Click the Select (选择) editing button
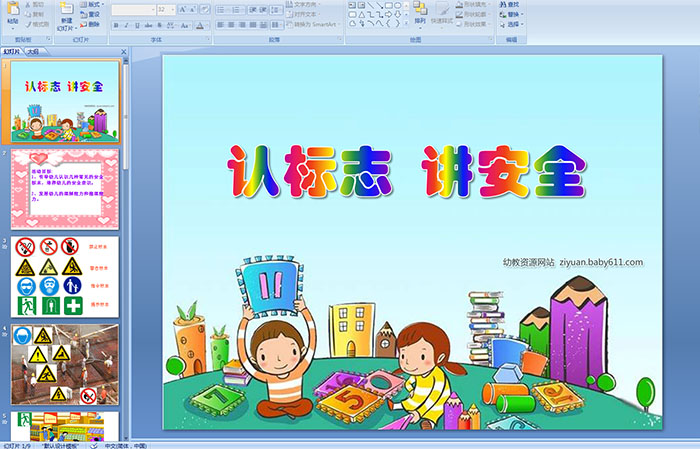Screen dimensions: 700x449 tap(512, 24)
